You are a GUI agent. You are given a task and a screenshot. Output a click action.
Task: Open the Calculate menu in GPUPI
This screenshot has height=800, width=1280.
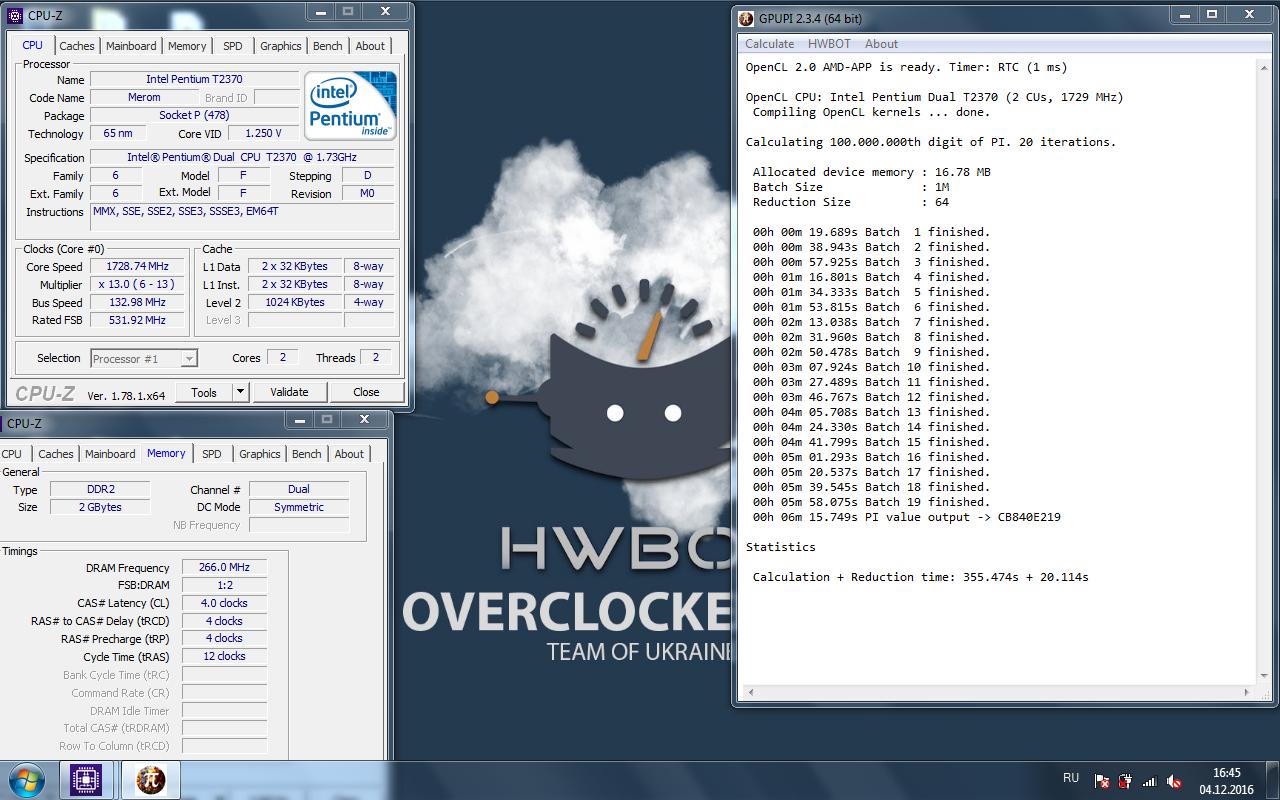pos(769,44)
